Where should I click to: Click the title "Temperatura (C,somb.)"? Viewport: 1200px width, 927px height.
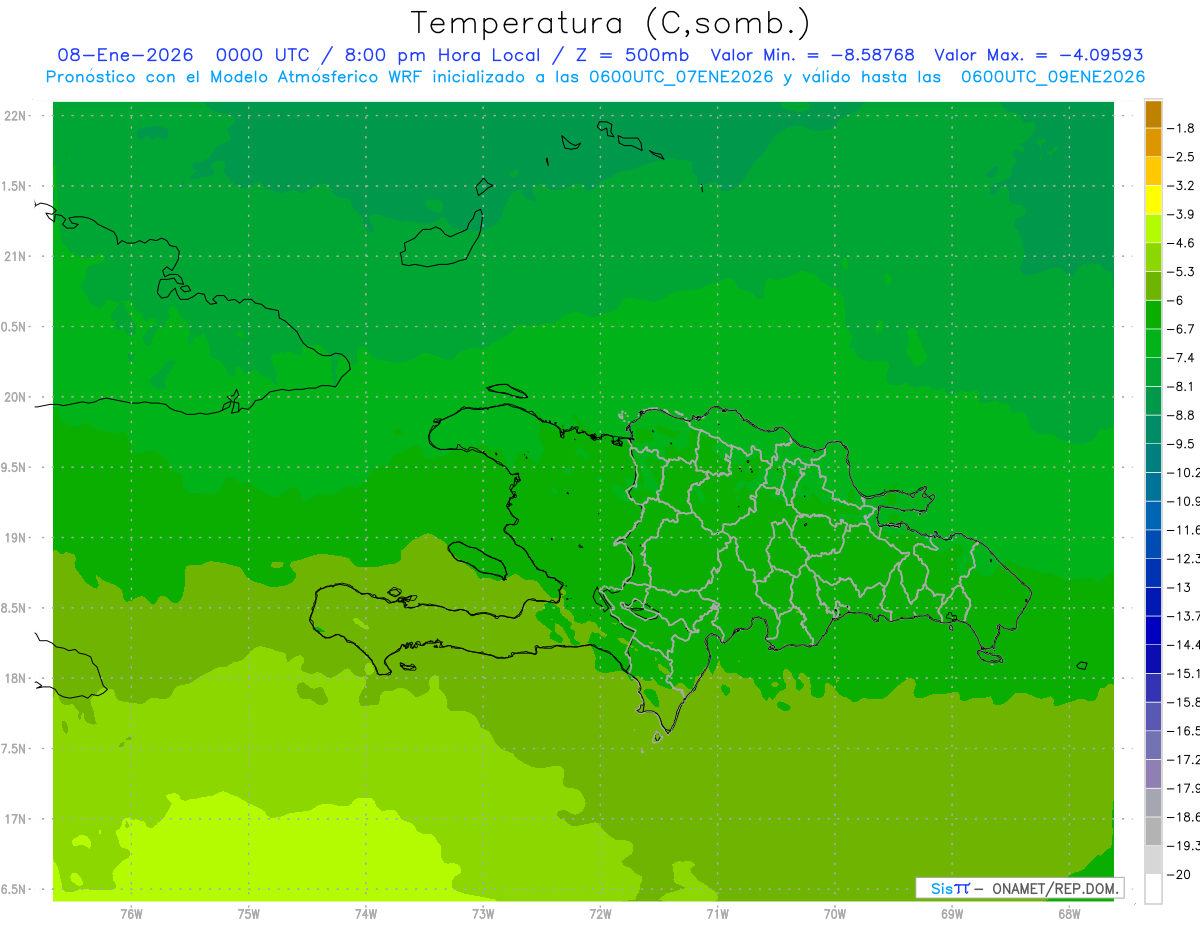tap(611, 23)
